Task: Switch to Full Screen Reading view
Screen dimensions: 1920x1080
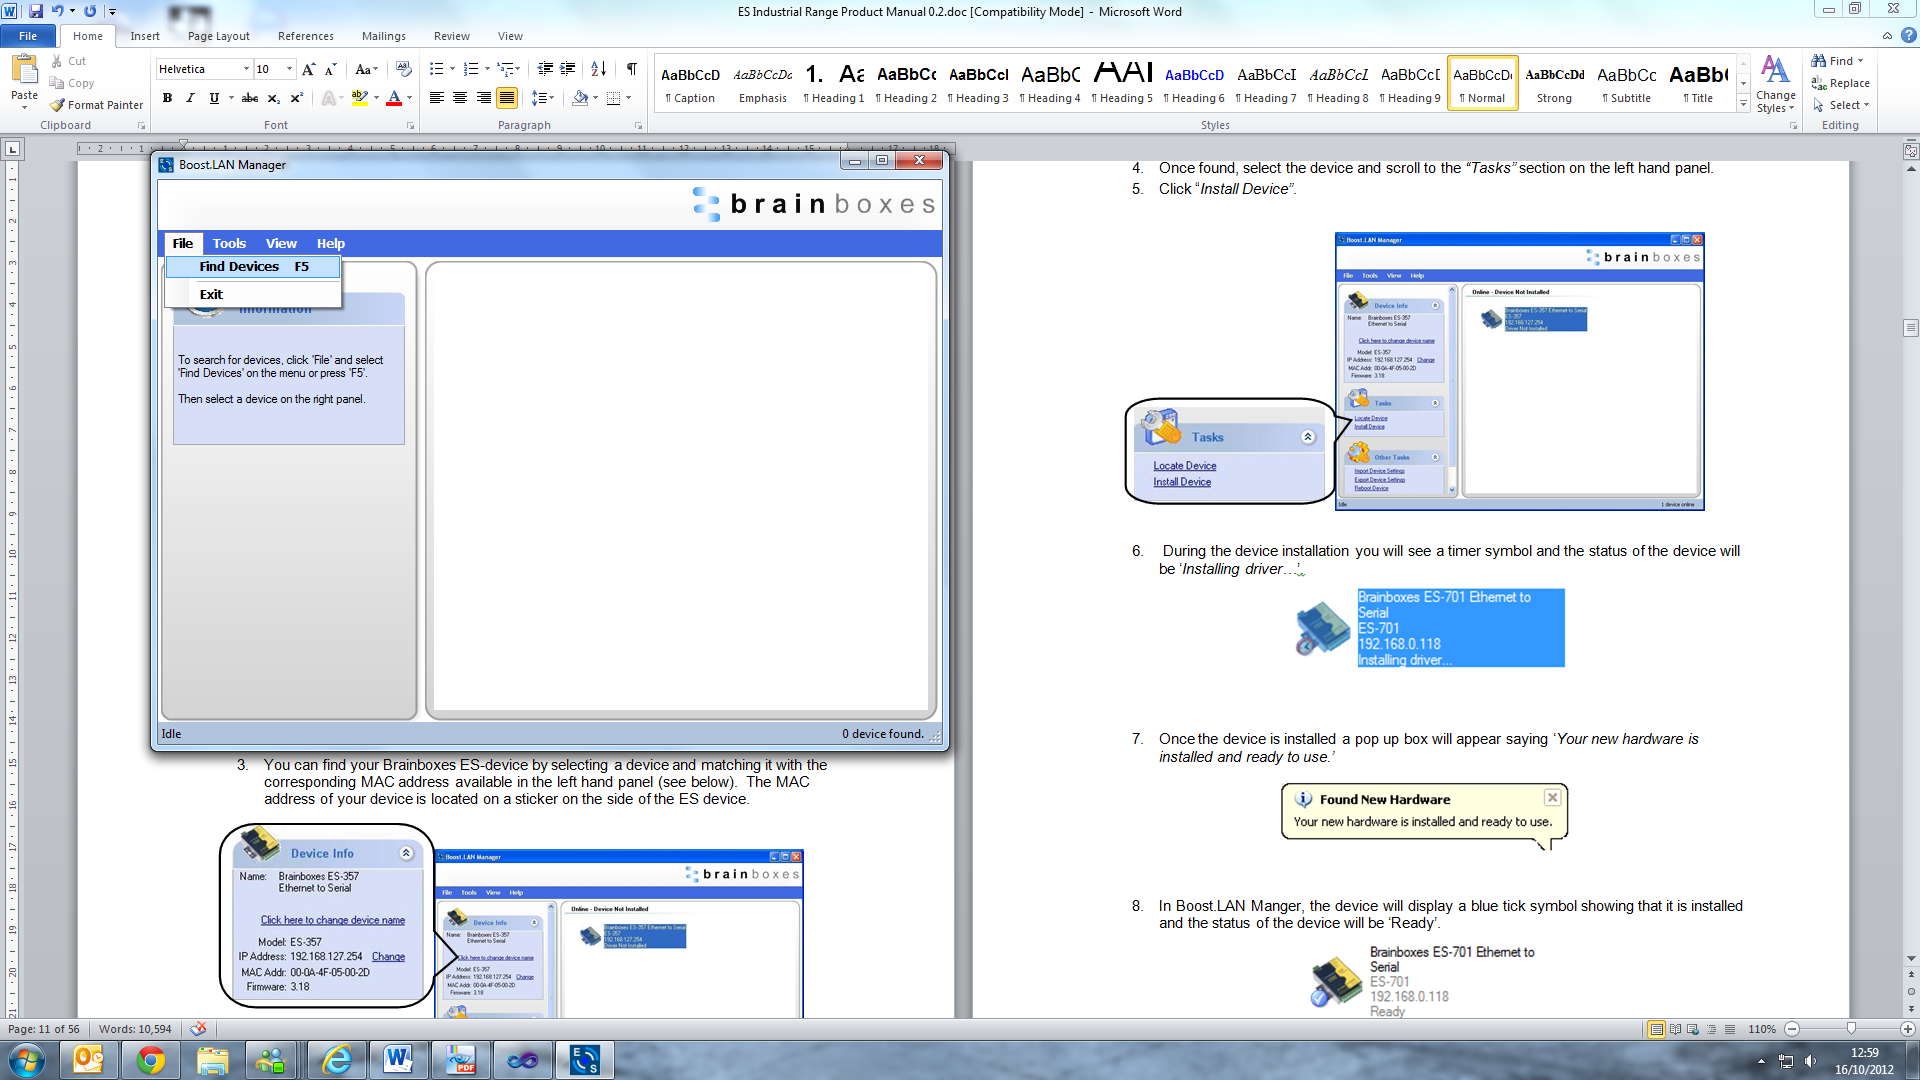Action: (1675, 1029)
